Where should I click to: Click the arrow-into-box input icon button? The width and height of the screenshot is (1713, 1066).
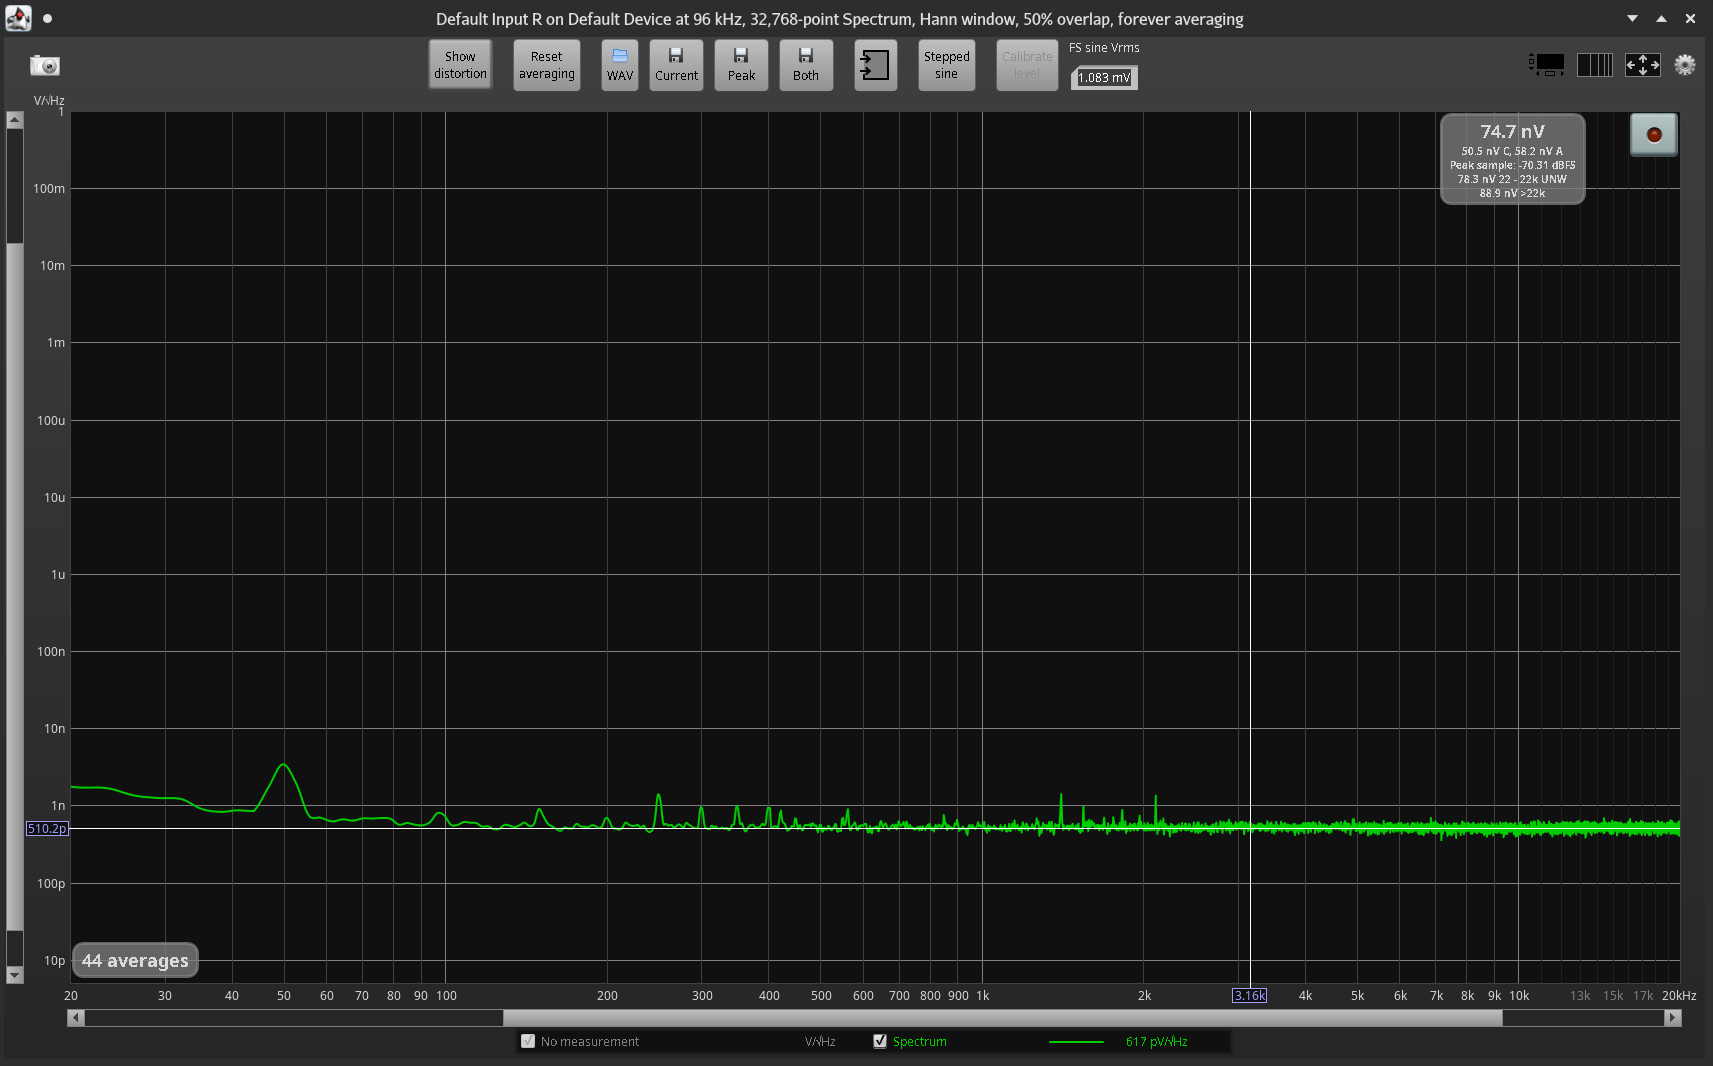pyautogui.click(x=875, y=65)
